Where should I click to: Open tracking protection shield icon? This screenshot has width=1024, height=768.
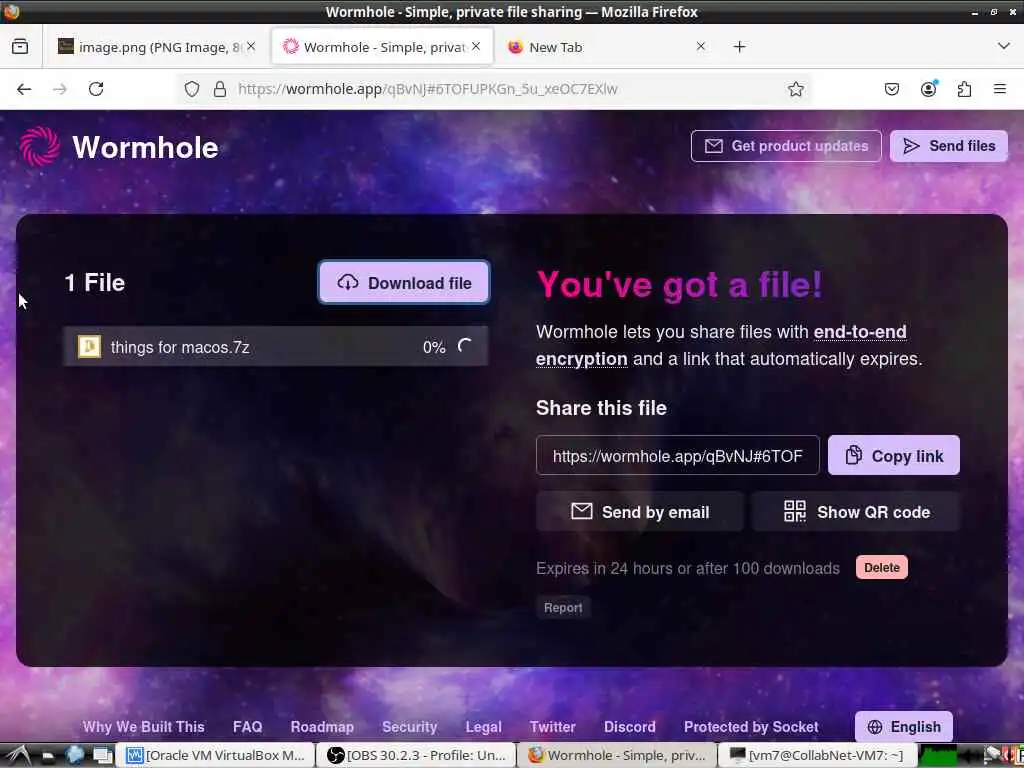click(191, 89)
